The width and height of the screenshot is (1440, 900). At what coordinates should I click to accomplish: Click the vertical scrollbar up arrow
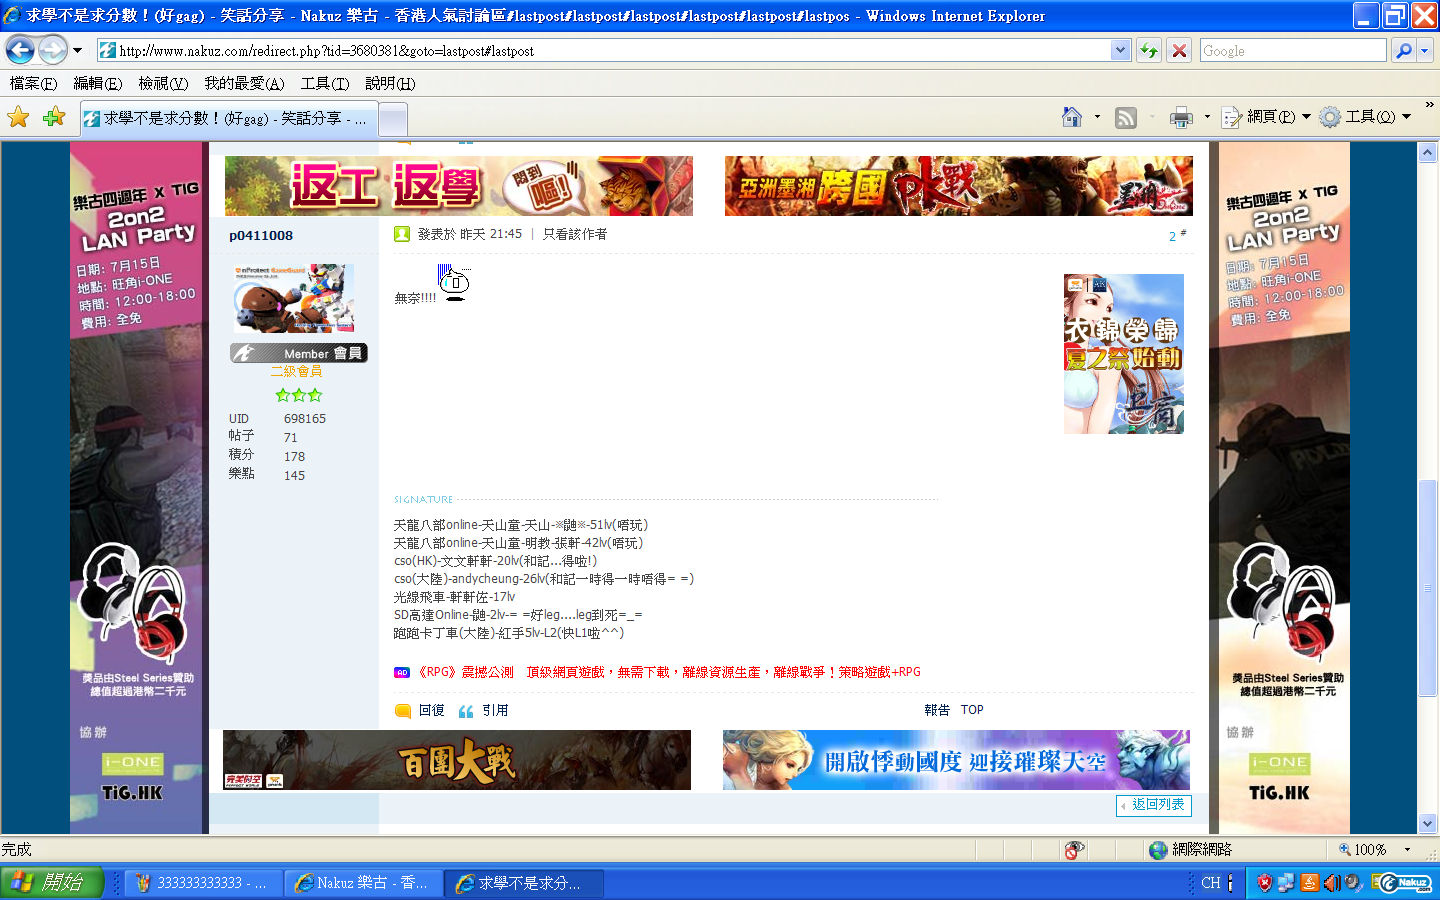coord(1428,152)
